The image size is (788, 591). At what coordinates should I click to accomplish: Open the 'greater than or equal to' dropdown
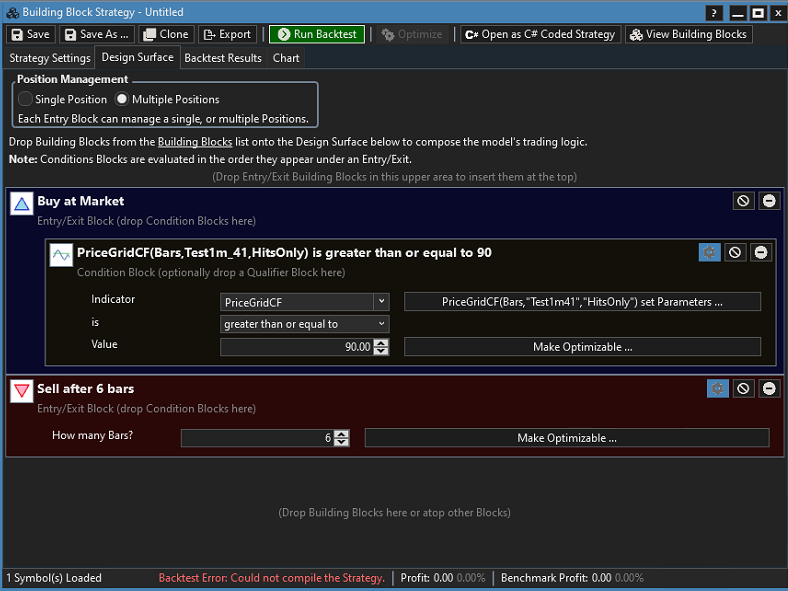305,324
